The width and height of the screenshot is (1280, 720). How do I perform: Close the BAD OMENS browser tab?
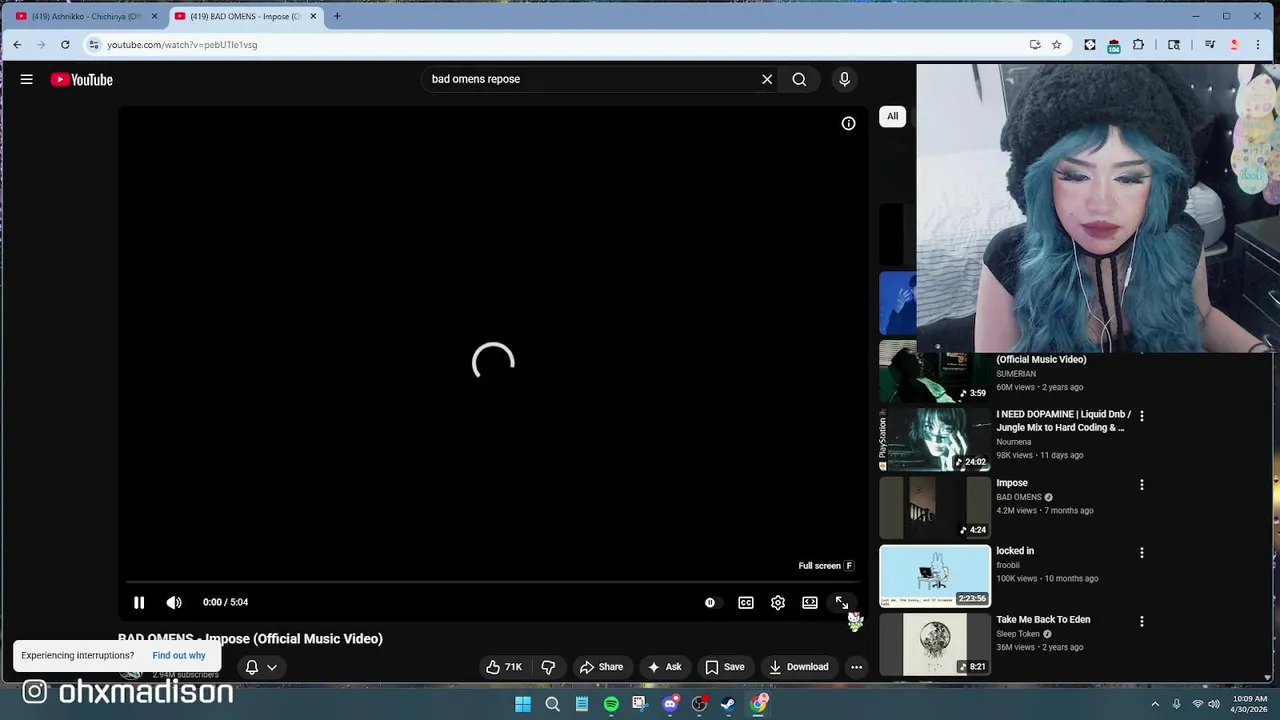tap(313, 16)
